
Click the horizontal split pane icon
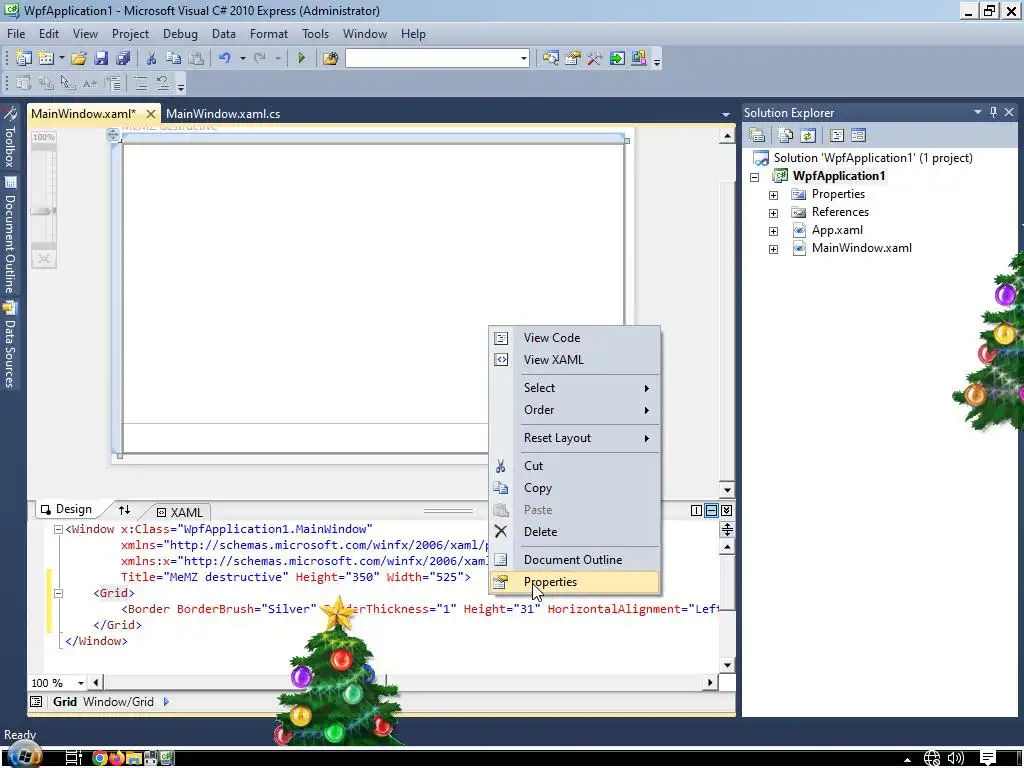(x=712, y=511)
